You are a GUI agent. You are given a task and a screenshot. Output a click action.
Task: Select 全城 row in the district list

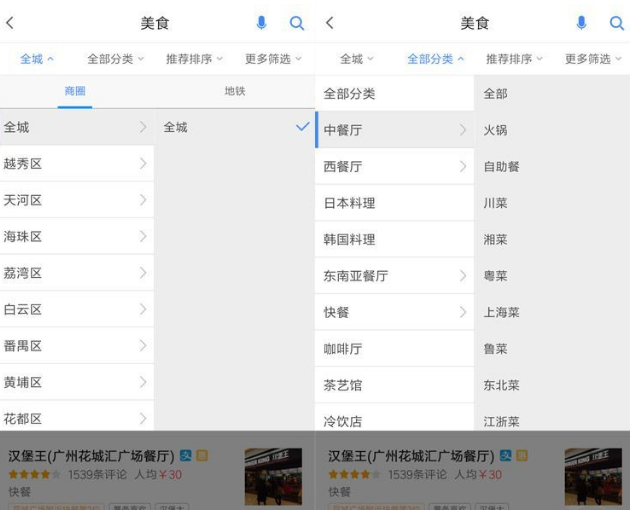click(77, 127)
